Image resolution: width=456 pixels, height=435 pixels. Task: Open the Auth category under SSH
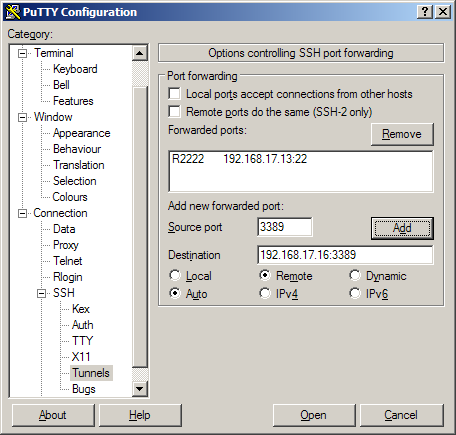(x=83, y=325)
